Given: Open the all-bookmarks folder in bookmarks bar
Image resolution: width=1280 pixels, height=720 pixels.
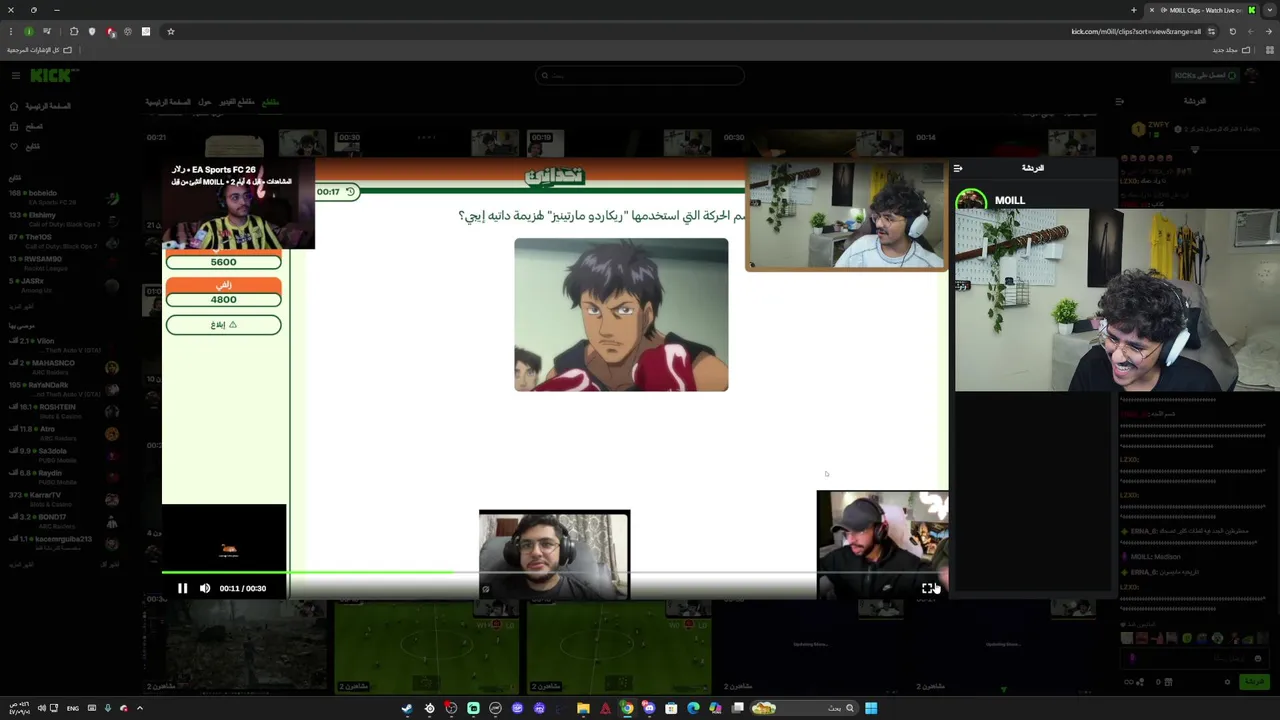Looking at the screenshot, I should click(40, 50).
